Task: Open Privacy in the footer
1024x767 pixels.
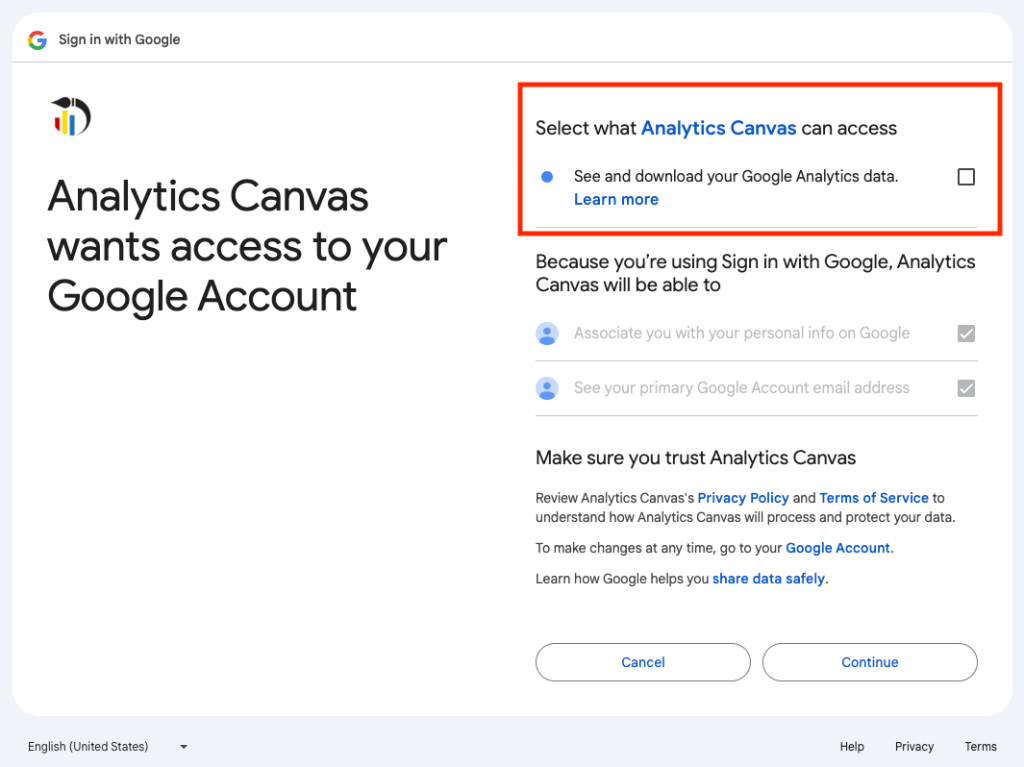Action: 914,746
